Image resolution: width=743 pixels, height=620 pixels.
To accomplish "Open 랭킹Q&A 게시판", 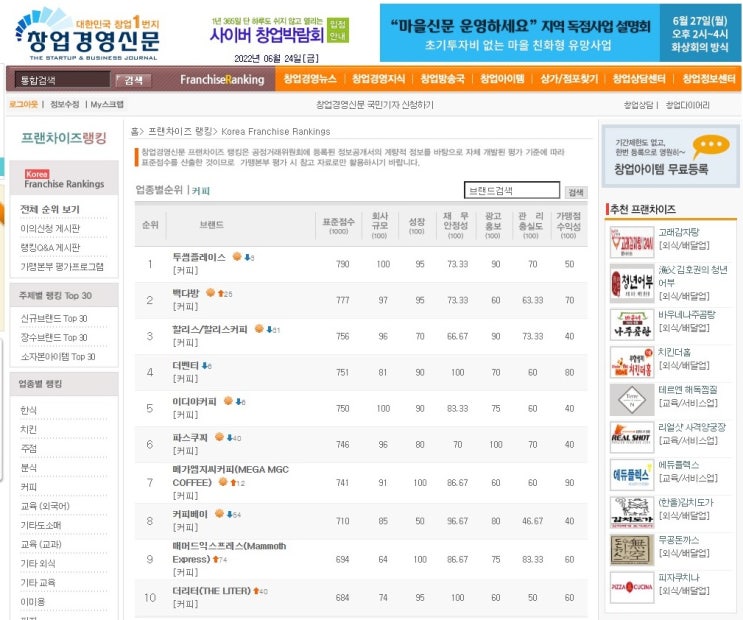I will coord(50,247).
